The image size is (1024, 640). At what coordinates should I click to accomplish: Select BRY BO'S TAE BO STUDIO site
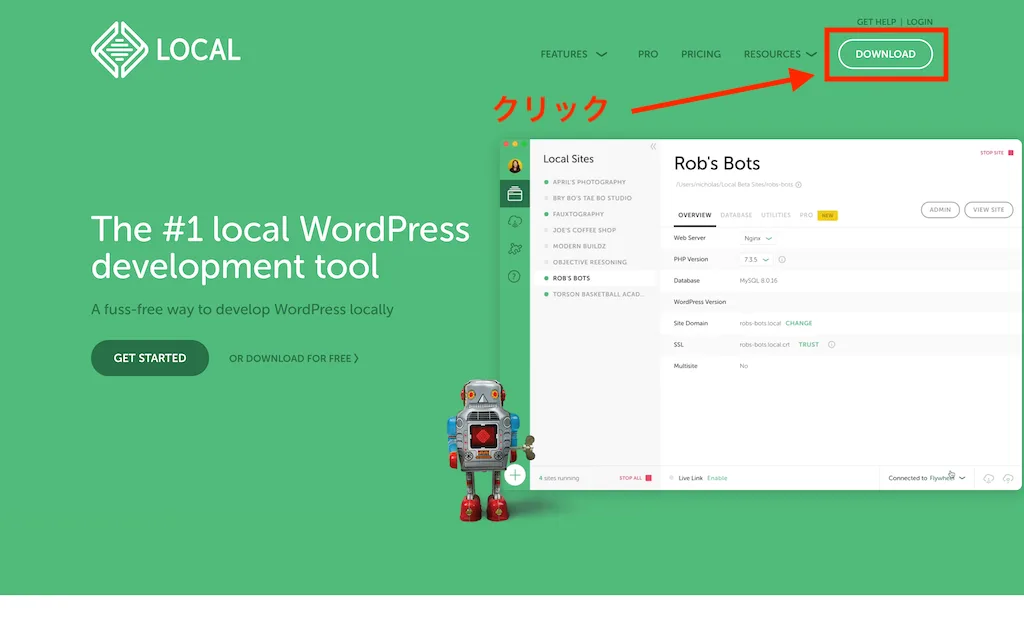point(592,198)
